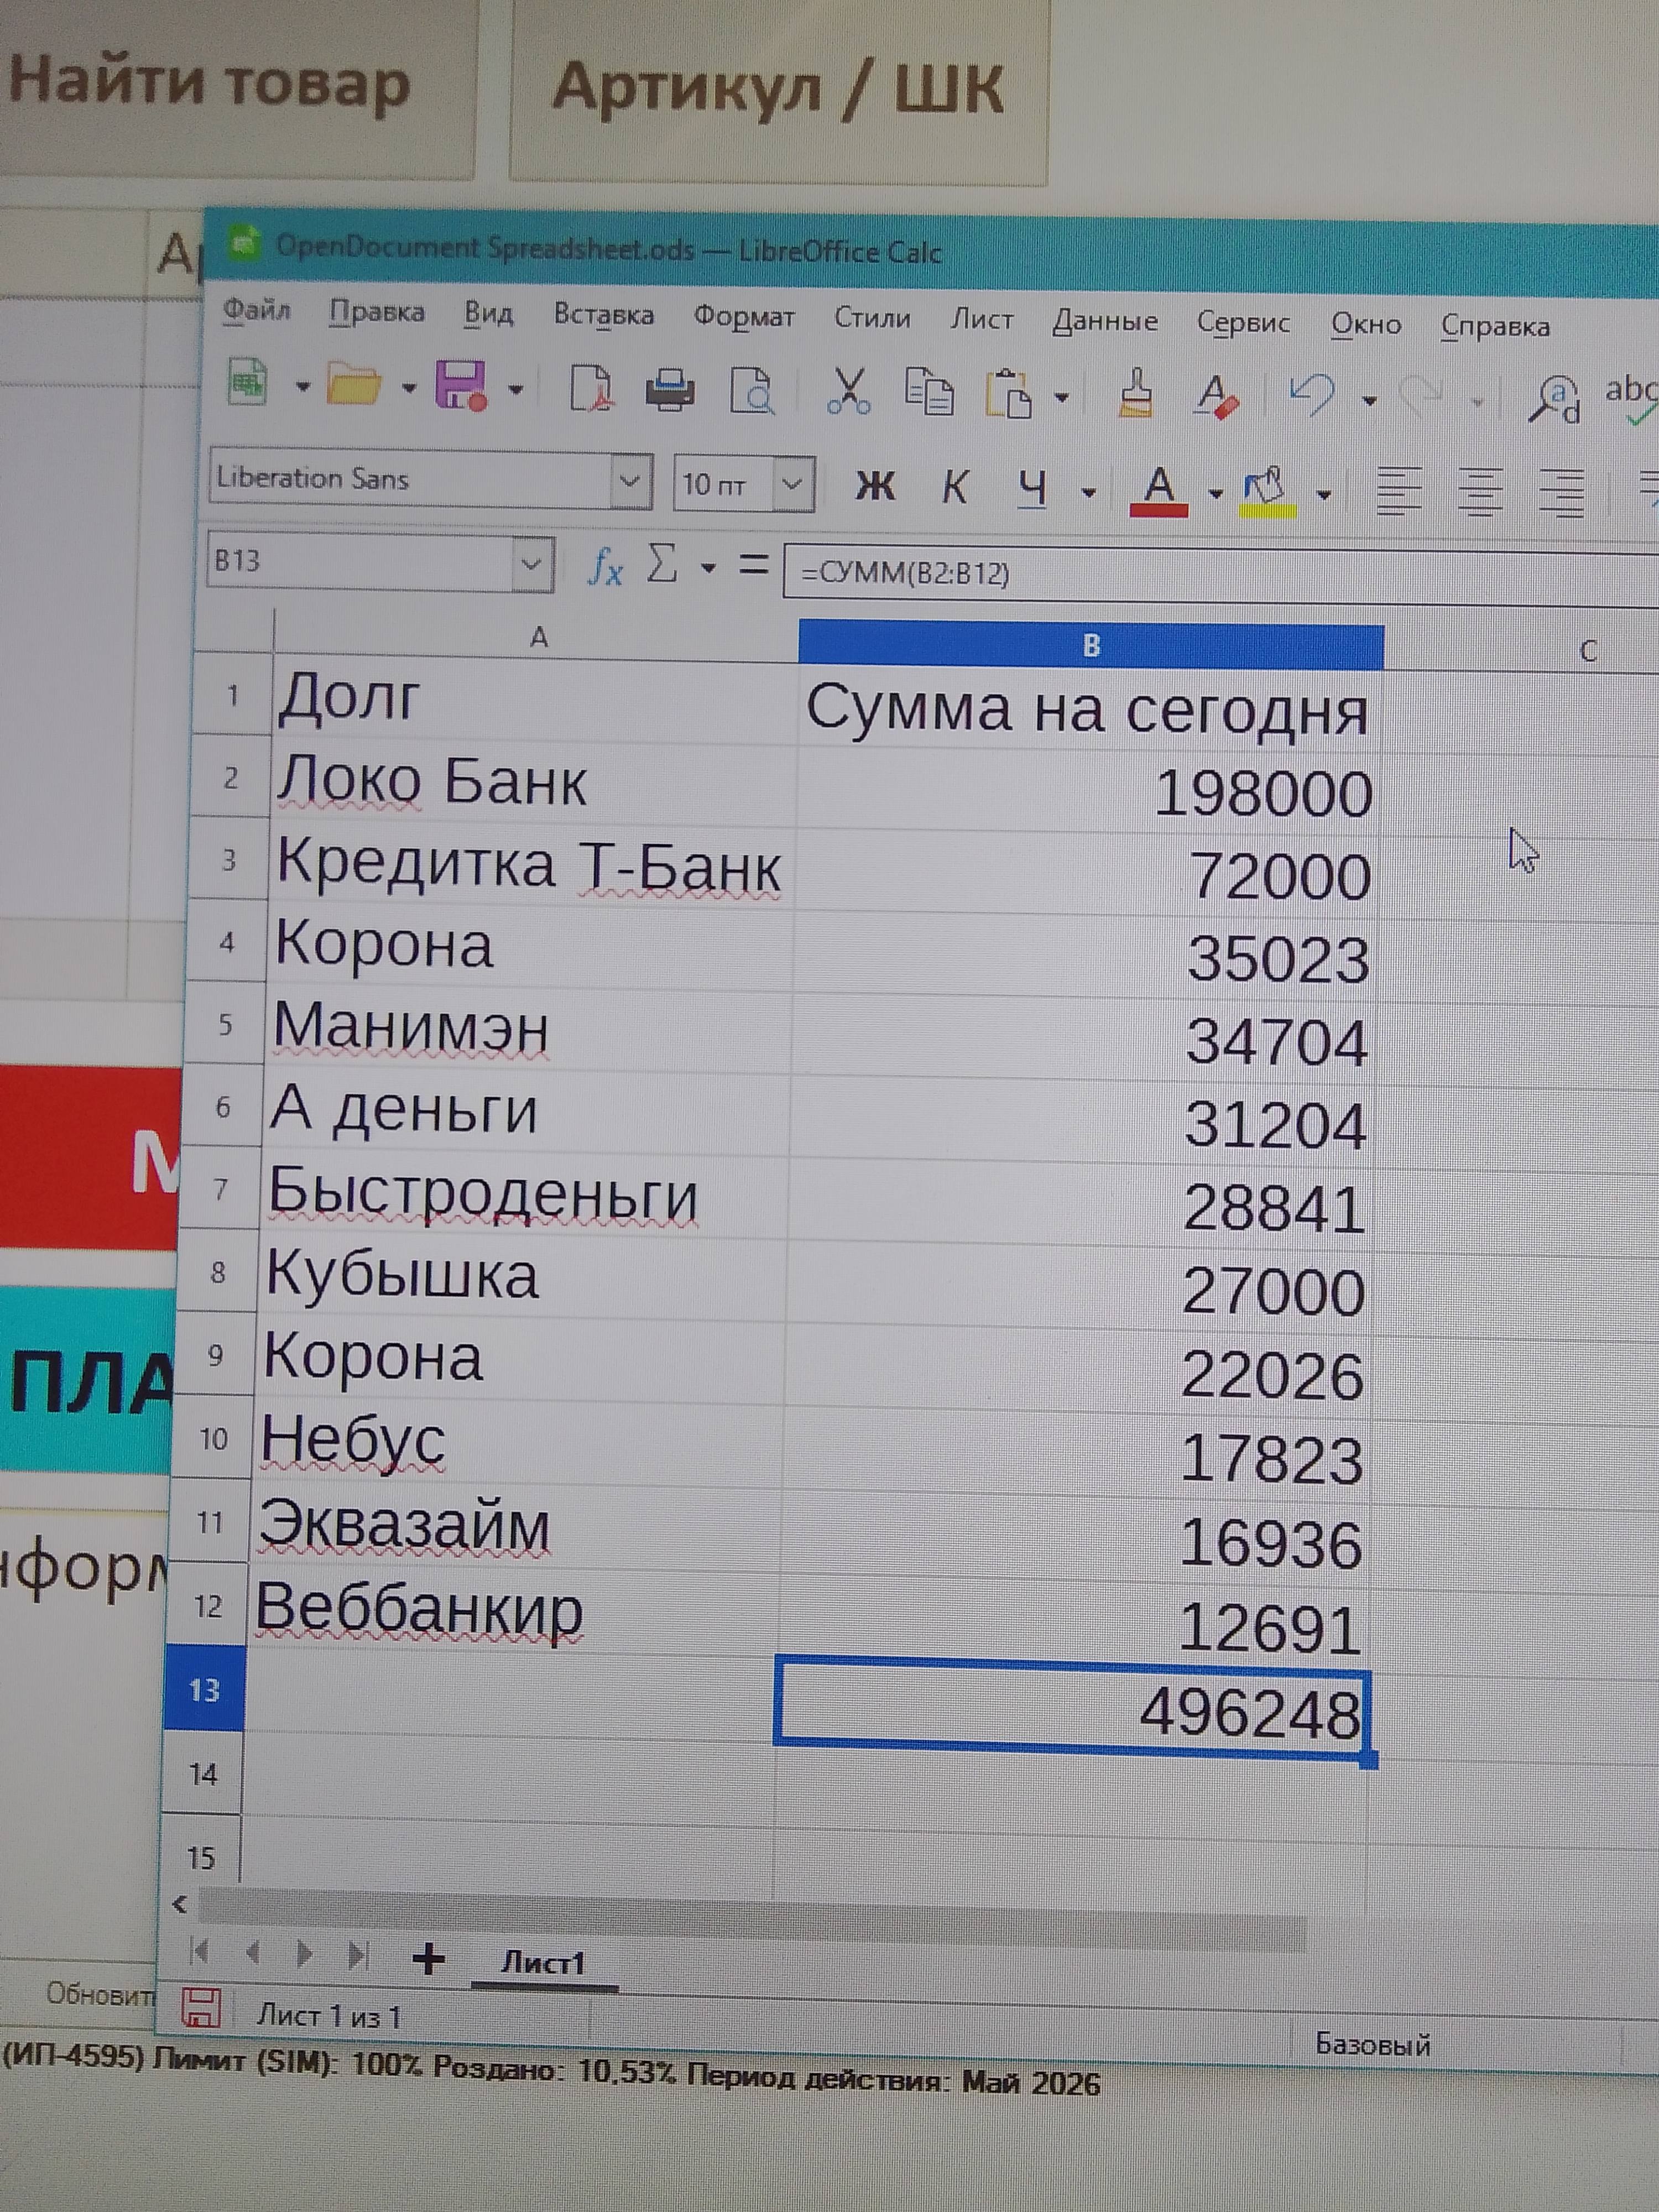The width and height of the screenshot is (1659, 2212).
Task: Expand font color dropdown arrow
Action: [x=1215, y=493]
